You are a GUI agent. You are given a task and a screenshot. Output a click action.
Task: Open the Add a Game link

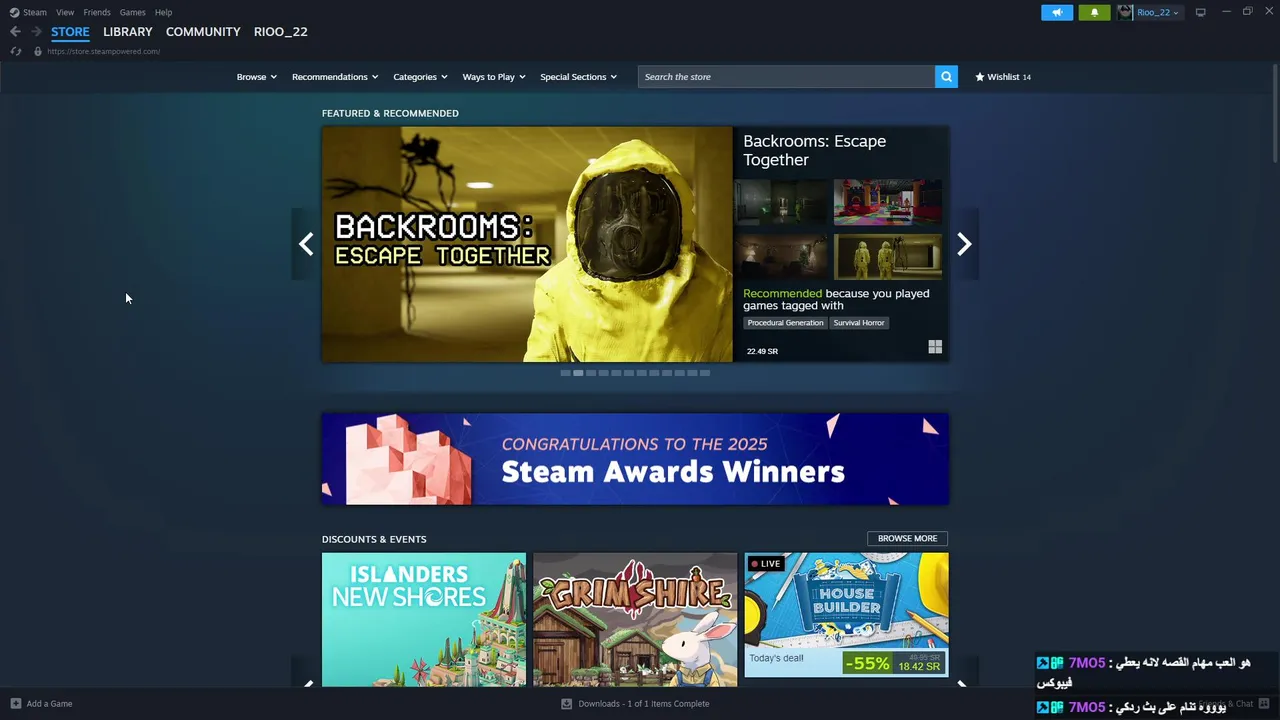[49, 704]
